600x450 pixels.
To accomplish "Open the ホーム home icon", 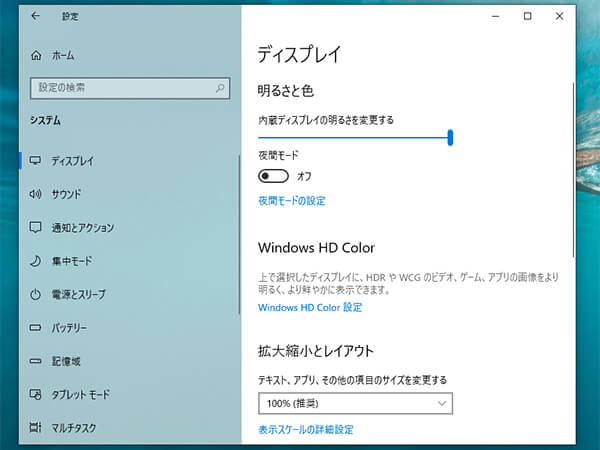I will pos(36,55).
